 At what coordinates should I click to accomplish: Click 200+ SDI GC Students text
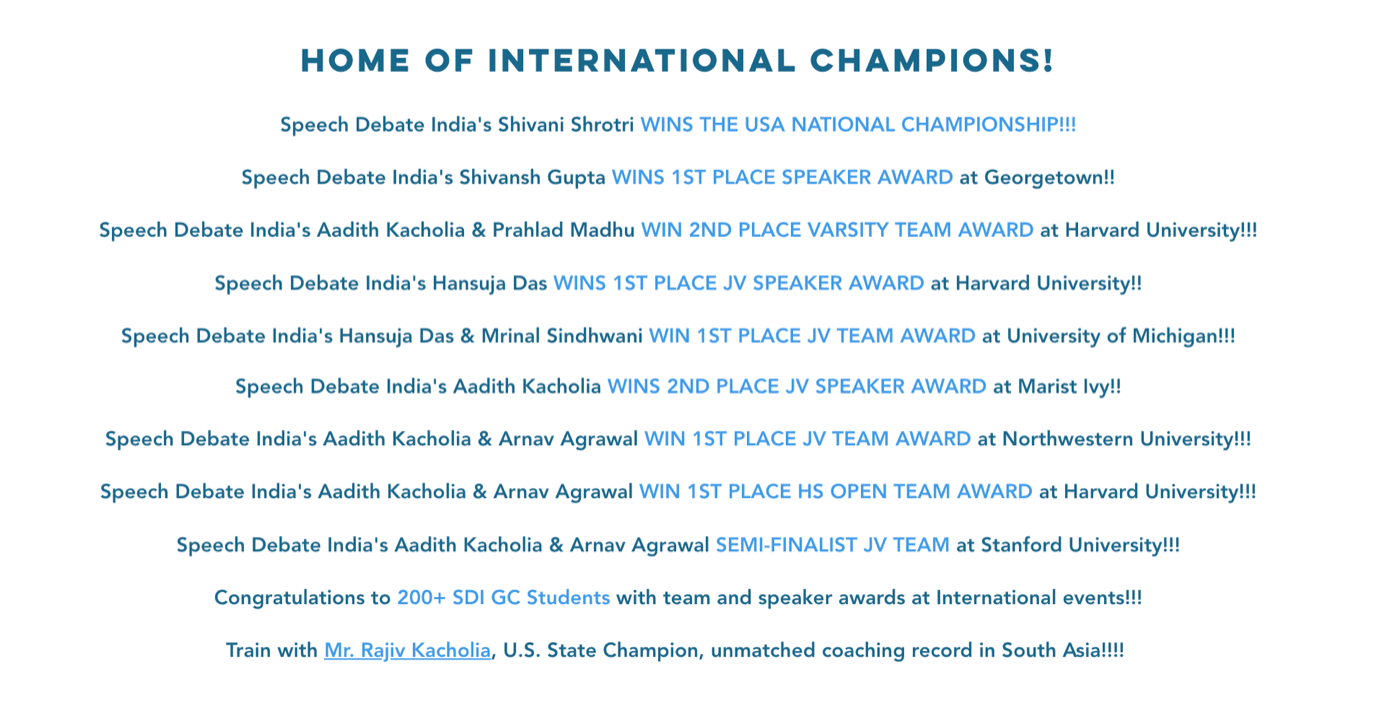click(x=503, y=598)
